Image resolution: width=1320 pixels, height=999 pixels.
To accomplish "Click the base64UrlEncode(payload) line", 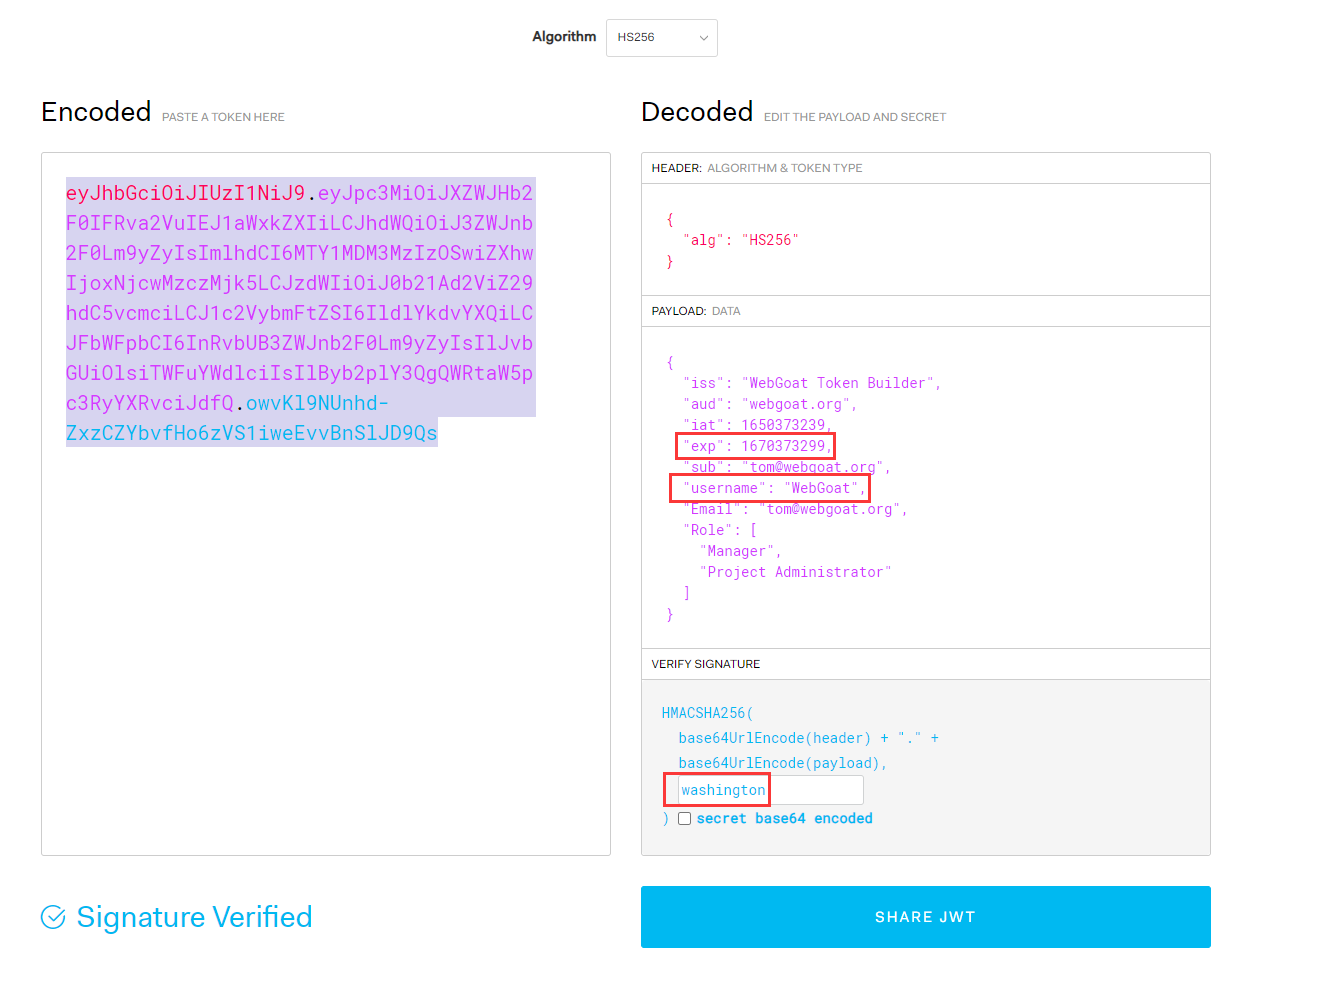I will coord(782,763).
